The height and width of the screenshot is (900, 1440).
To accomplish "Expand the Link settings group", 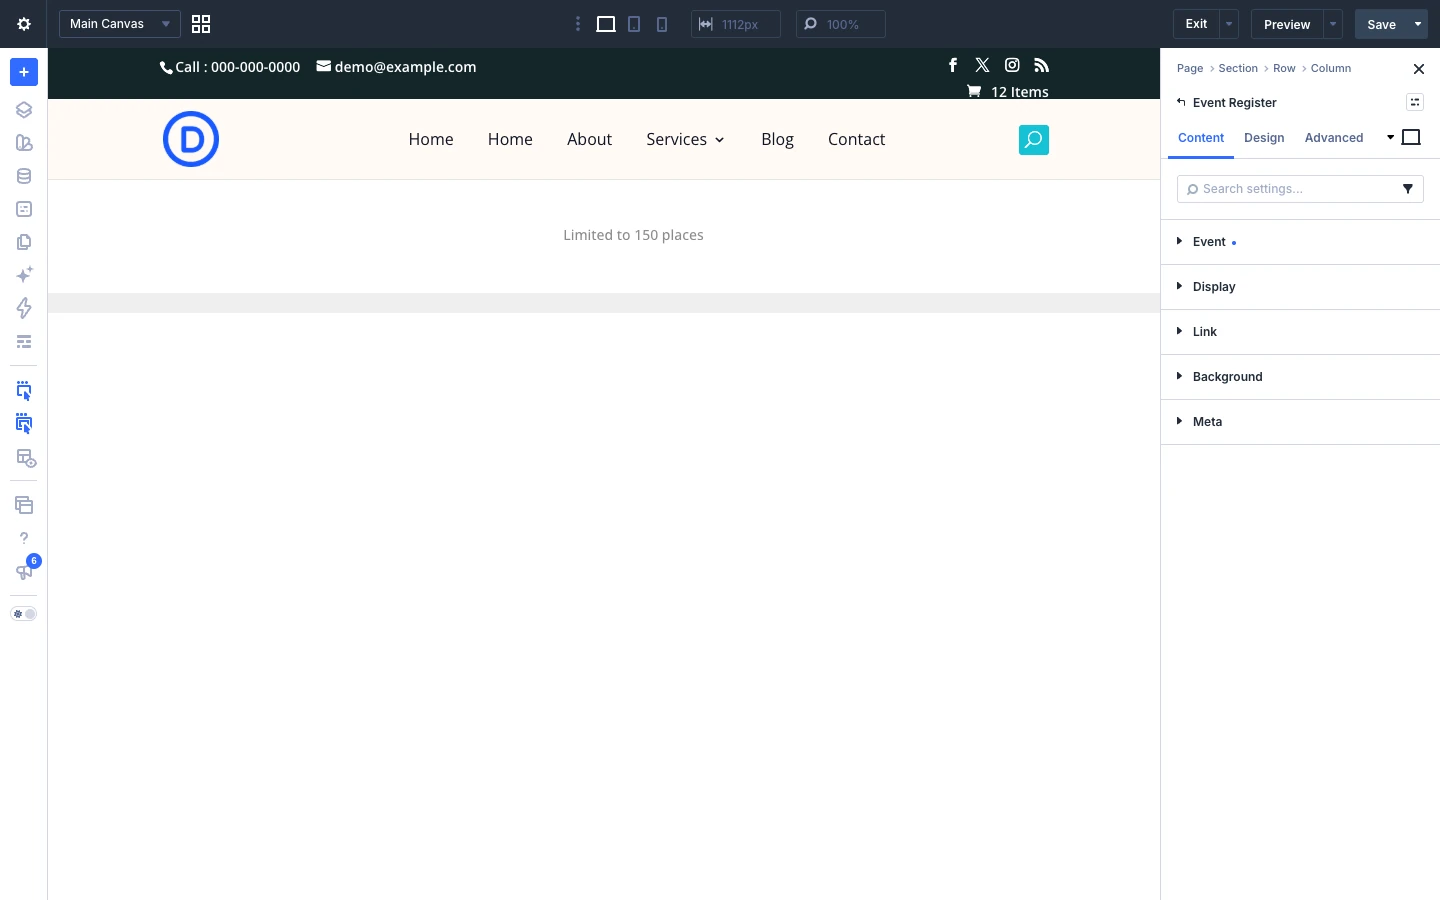I will 1300,332.
